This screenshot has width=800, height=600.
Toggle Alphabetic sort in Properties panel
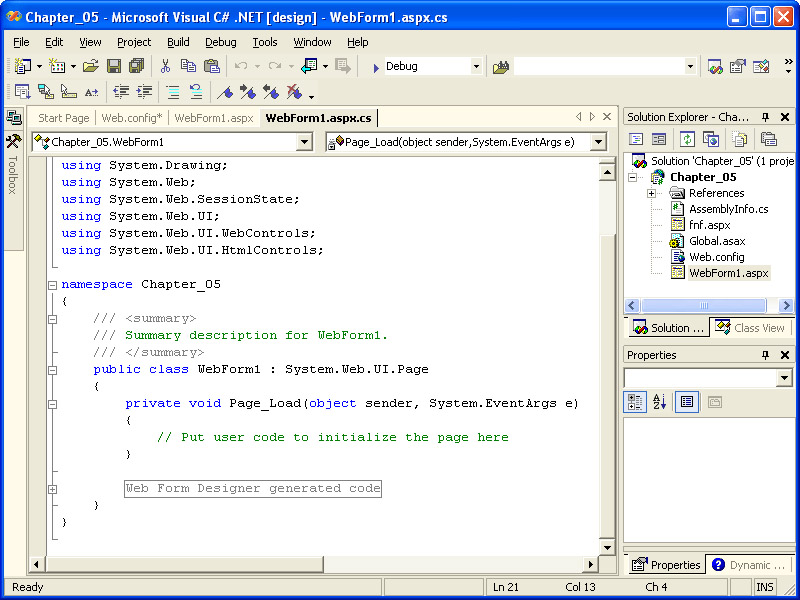tap(660, 402)
